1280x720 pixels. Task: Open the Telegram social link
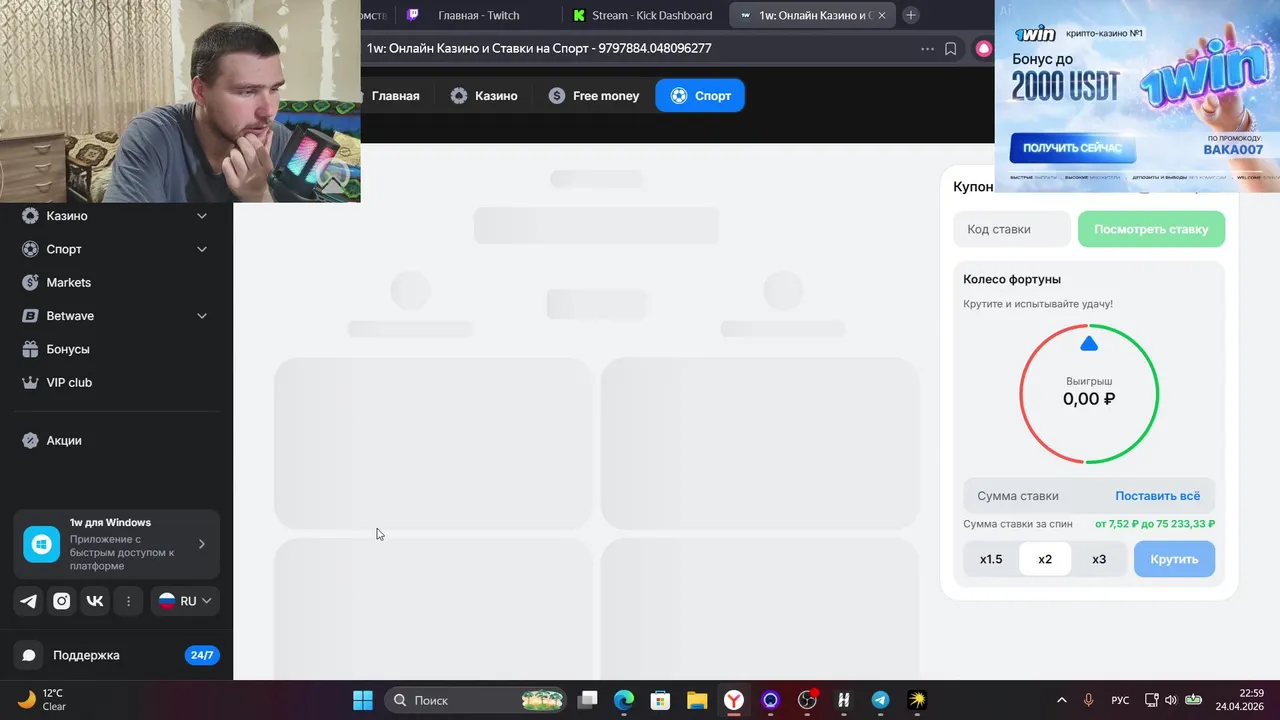point(29,601)
